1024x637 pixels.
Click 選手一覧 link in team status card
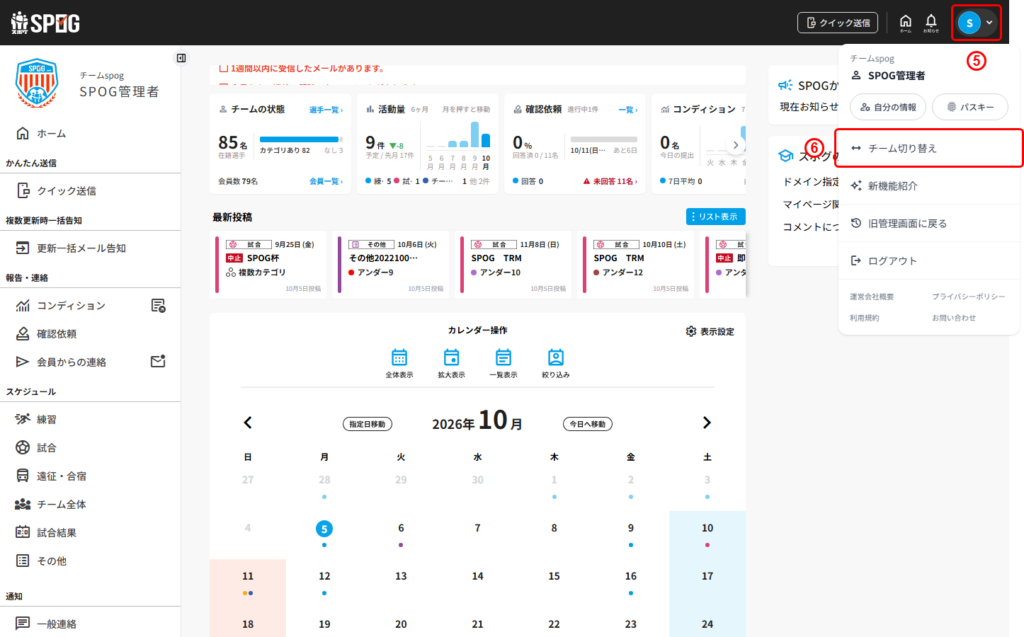pyautogui.click(x=326, y=110)
